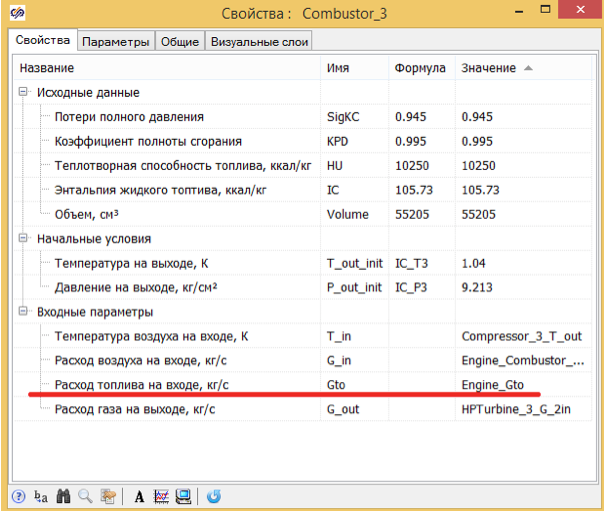Minimize the properties window
604x511 pixels.
tap(519, 12)
